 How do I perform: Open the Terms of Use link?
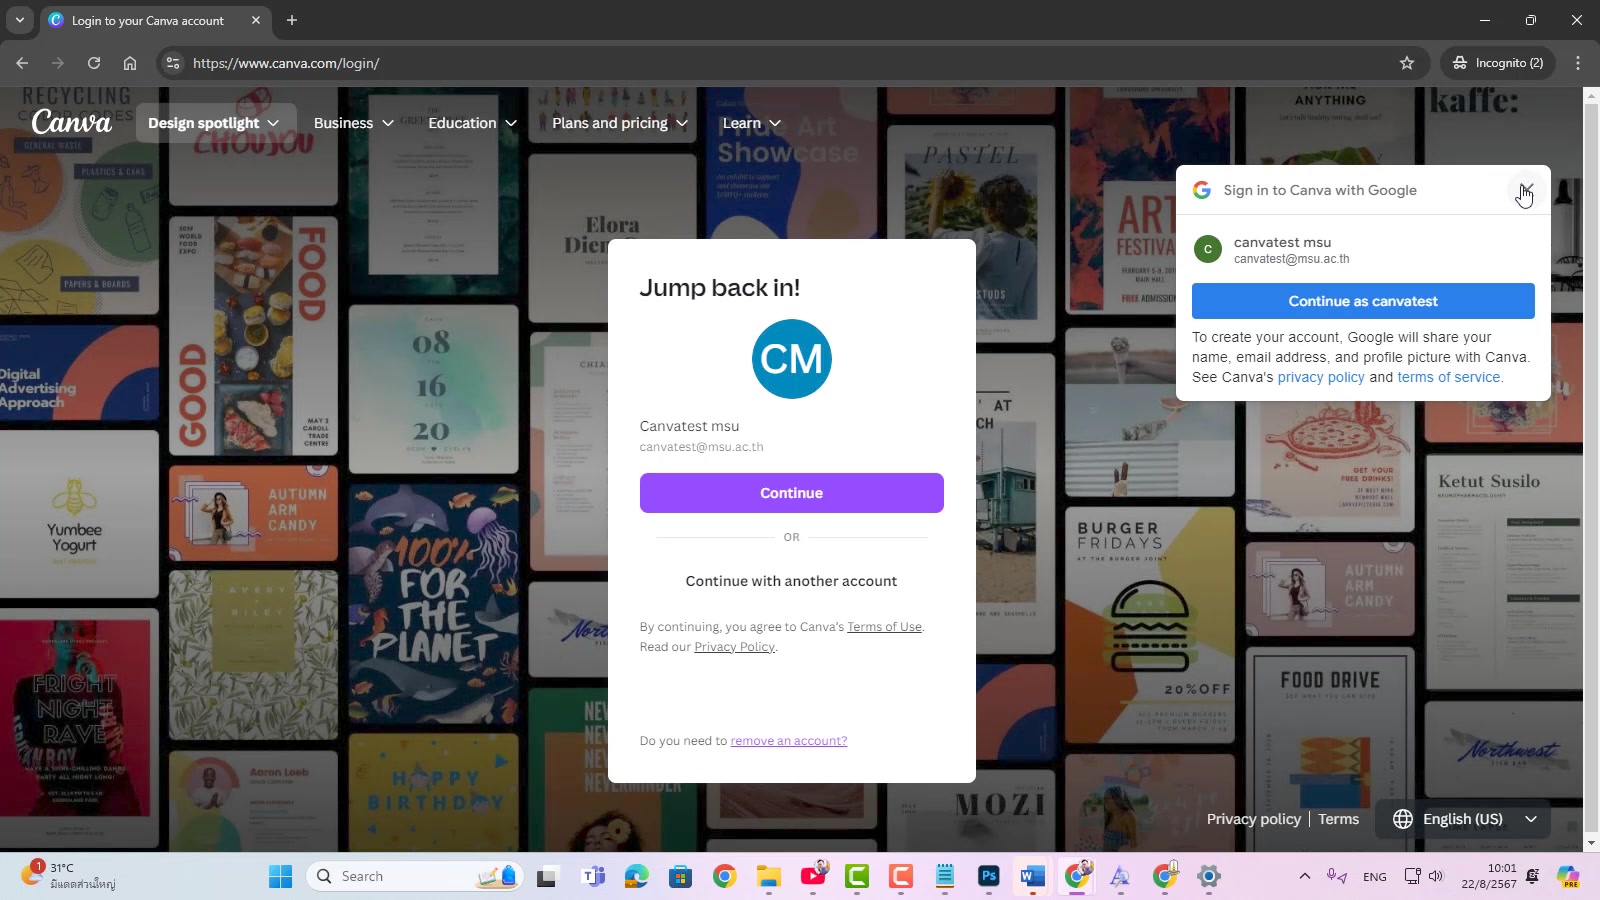884,627
